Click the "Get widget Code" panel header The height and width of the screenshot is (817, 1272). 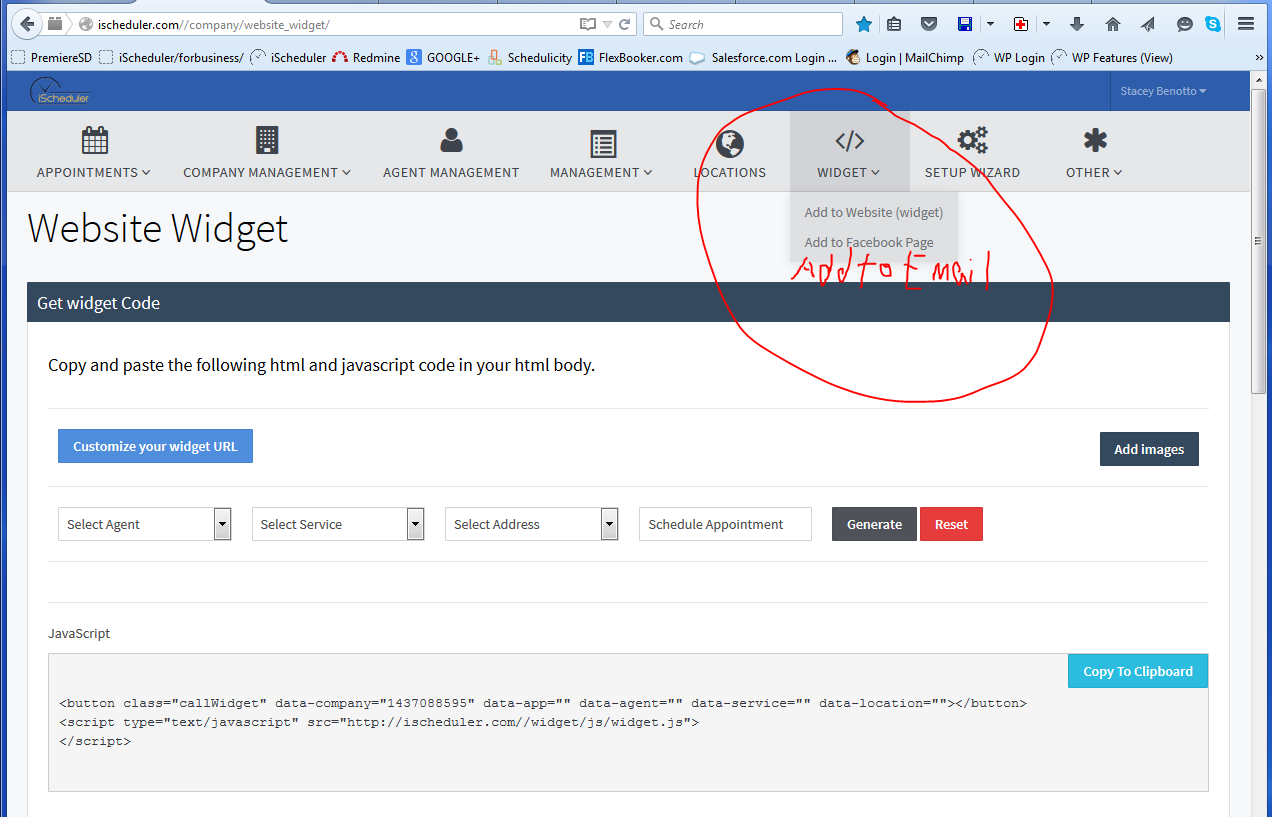[628, 302]
